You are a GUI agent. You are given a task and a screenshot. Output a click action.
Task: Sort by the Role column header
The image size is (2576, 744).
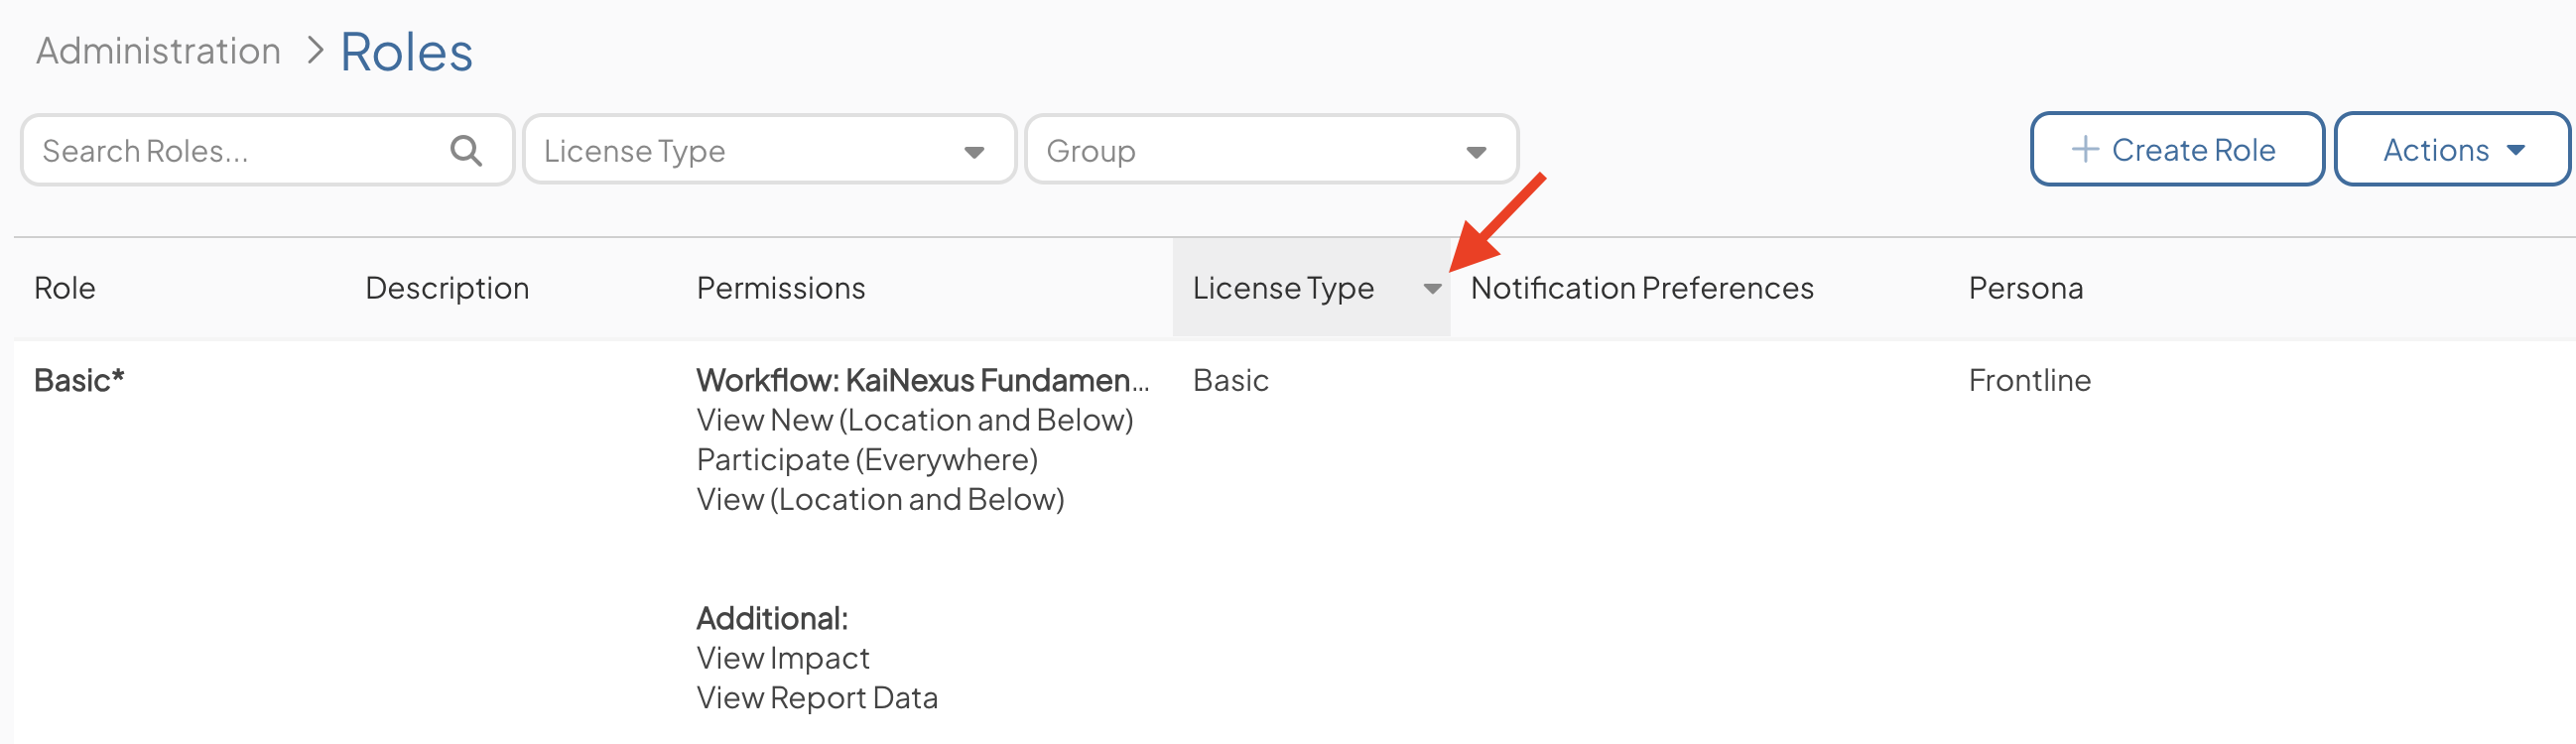65,288
